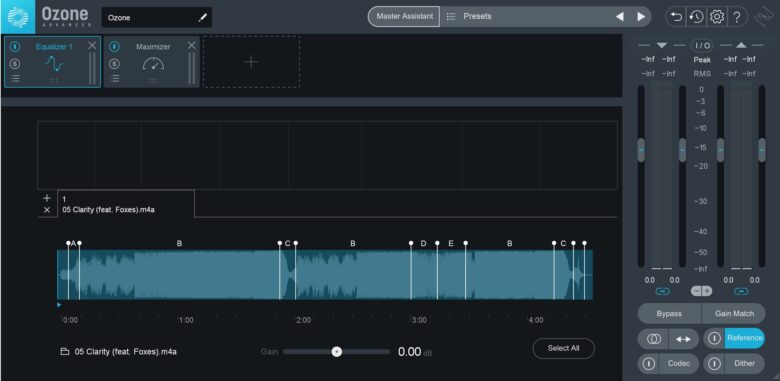Screen dimensions: 780x381
Task: Click output meter up-triangle indicator
Action: click(x=741, y=45)
